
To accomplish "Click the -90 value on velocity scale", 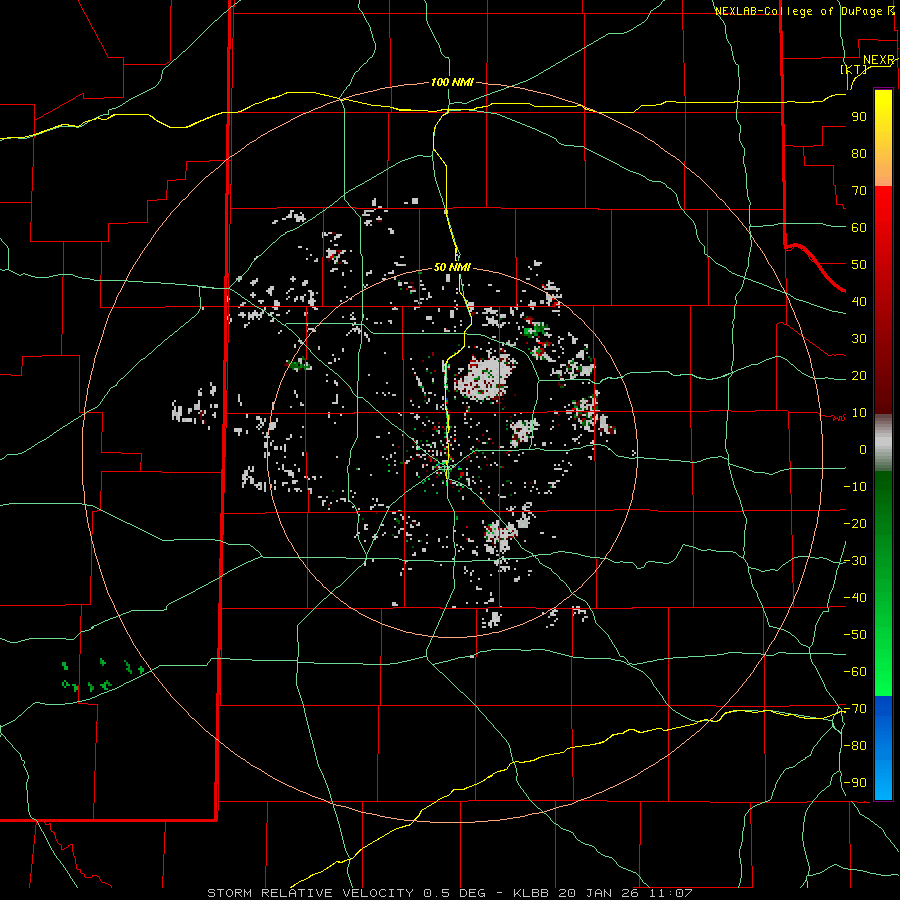I will [x=855, y=782].
